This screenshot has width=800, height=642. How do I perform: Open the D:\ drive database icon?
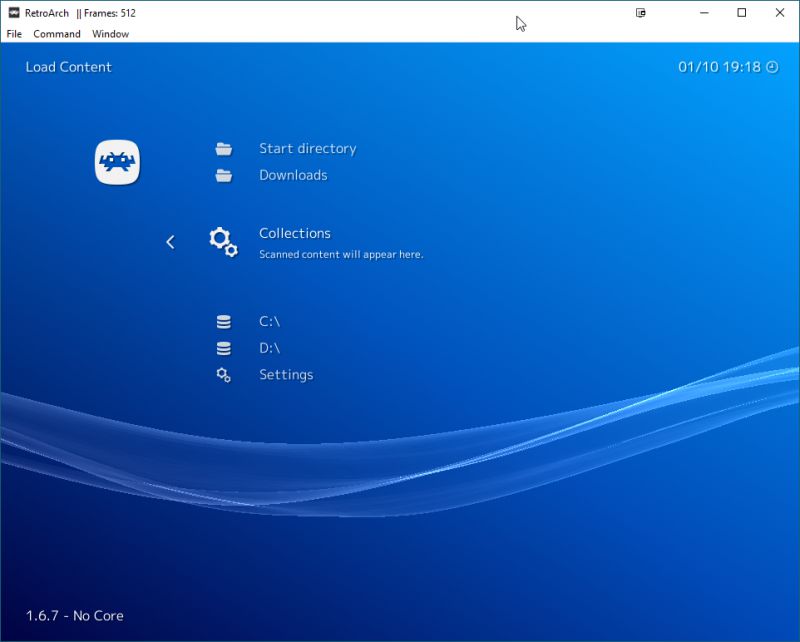222,348
